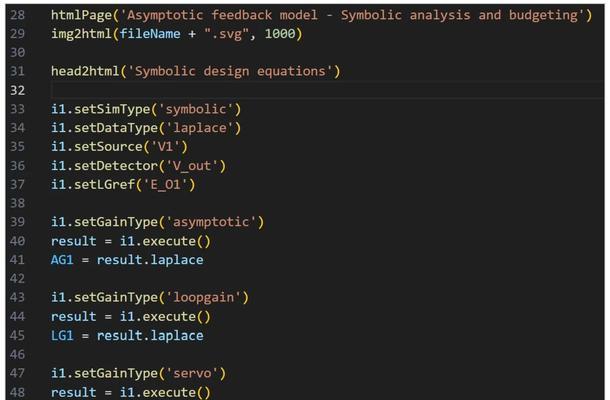Click line number 32 in gutter
Image resolution: width=610 pixels, height=400 pixels.
point(17,90)
